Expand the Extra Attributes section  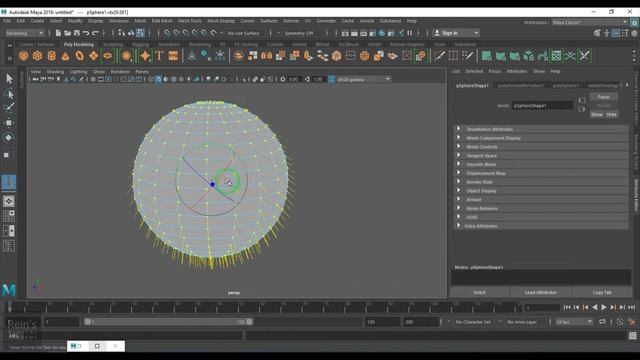click(542, 226)
